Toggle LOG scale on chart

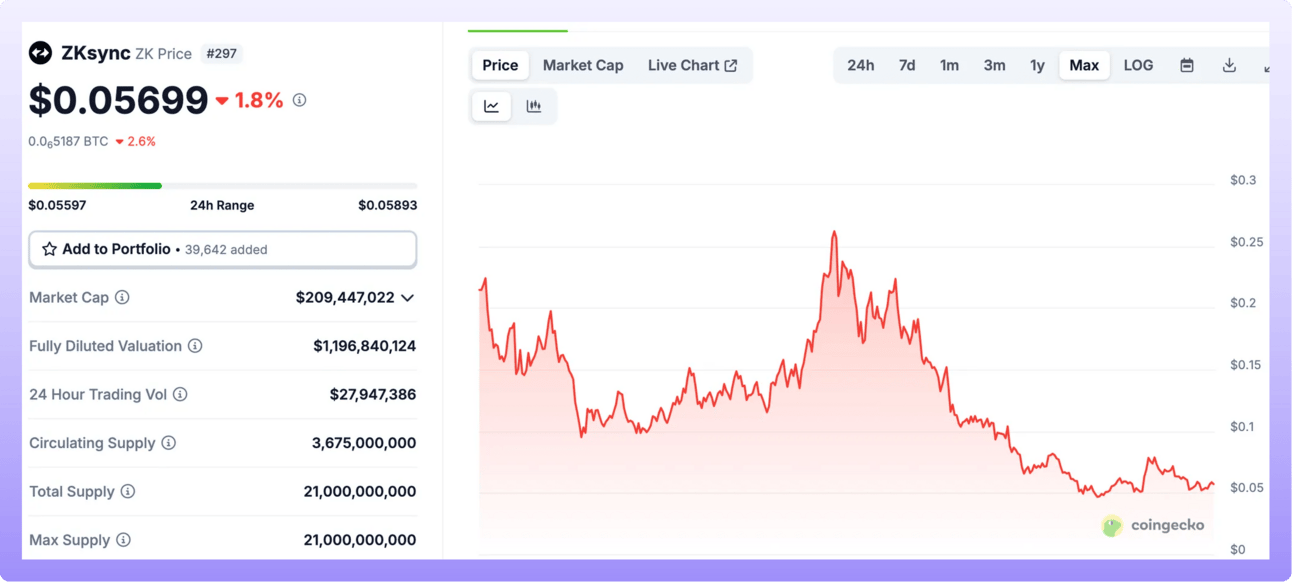[x=1138, y=65]
